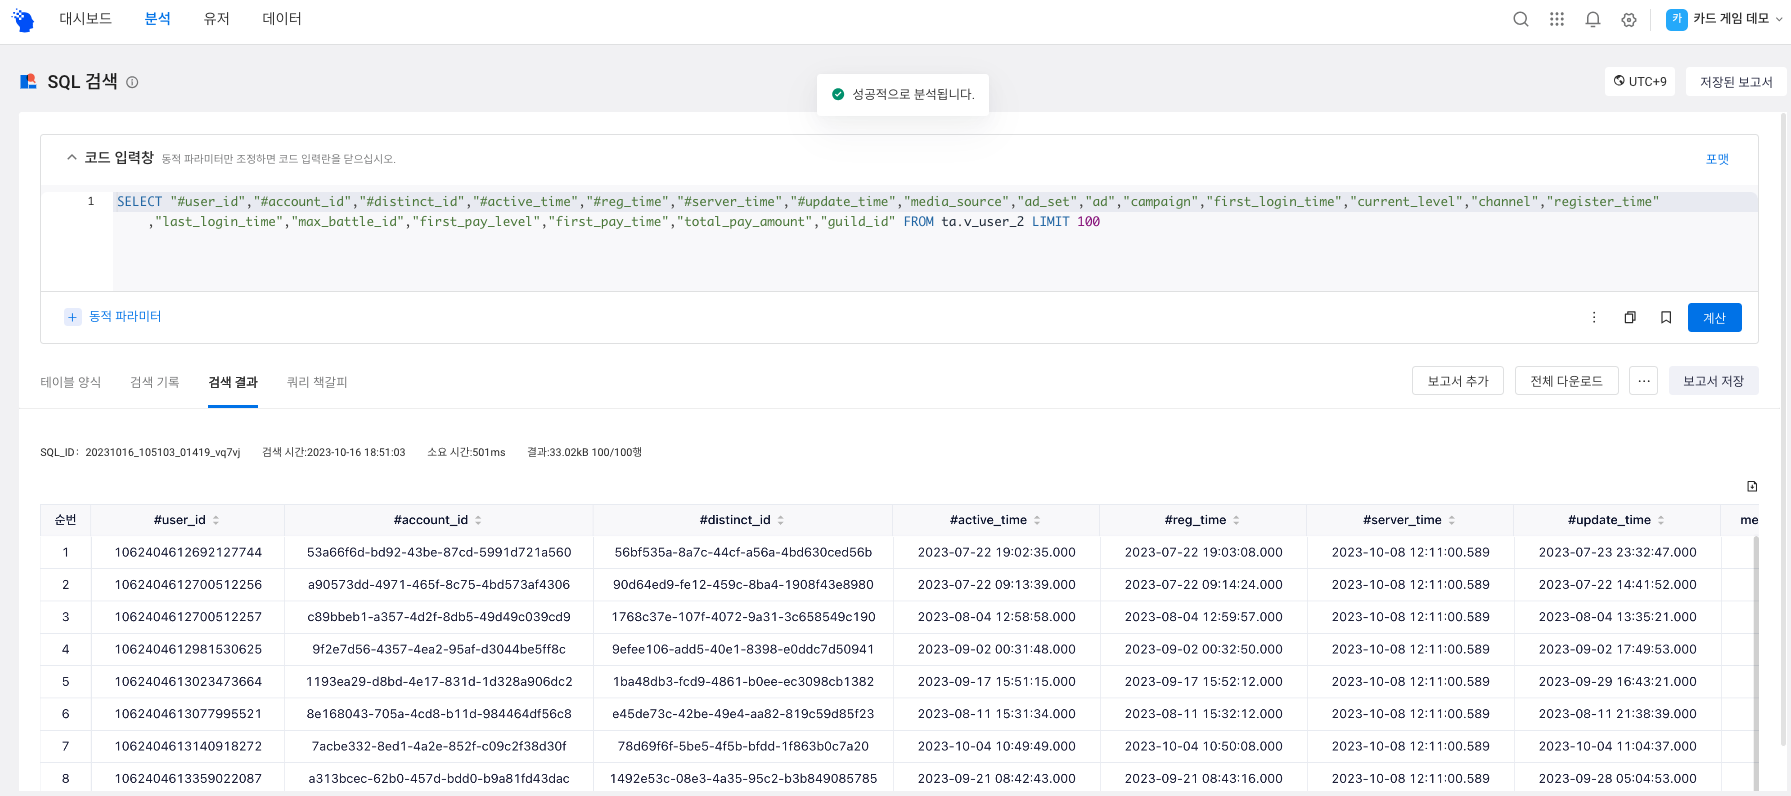Open the search magnifier icon
1791x796 pixels.
tap(1521, 19)
